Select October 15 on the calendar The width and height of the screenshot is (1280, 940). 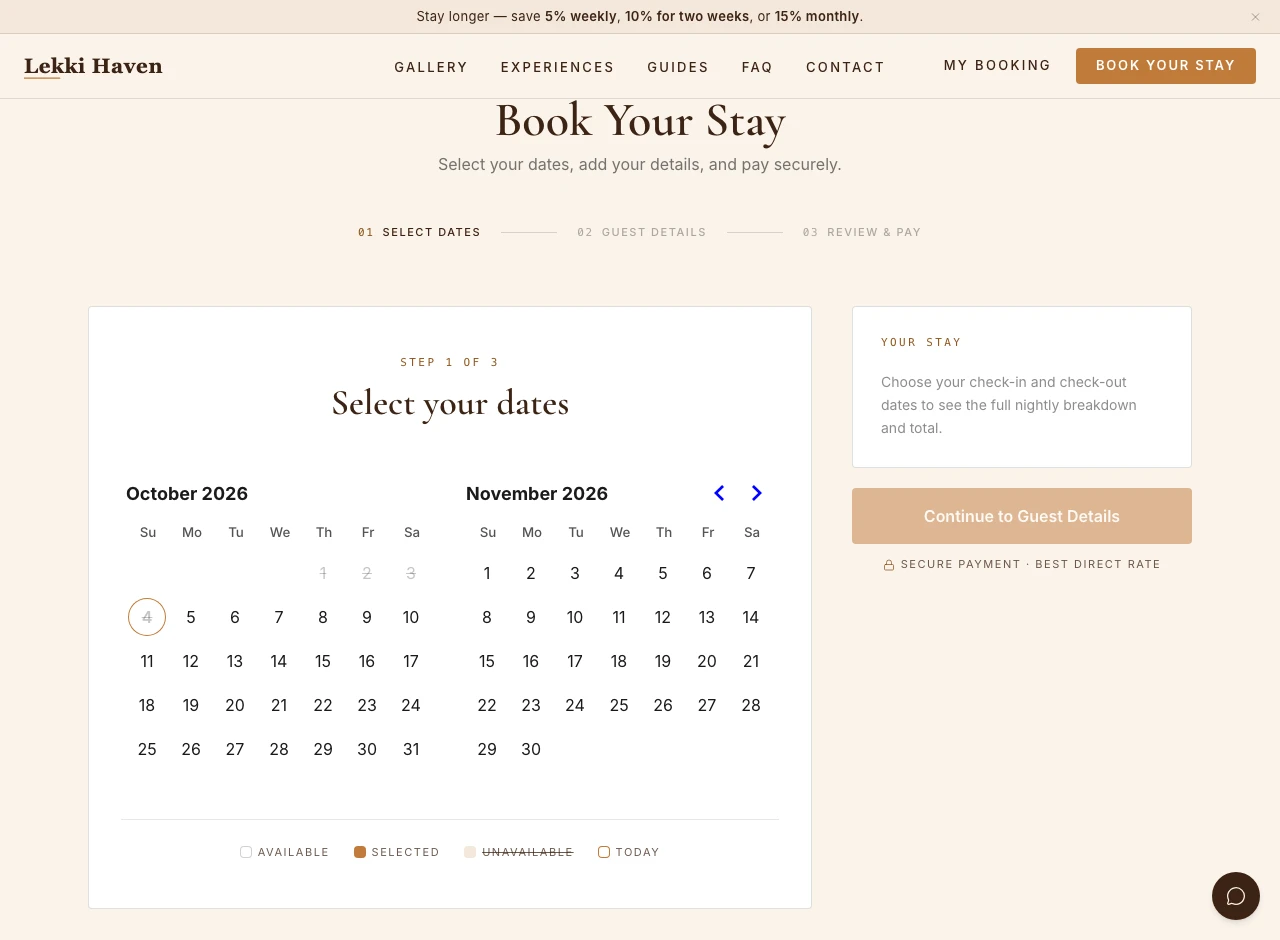click(x=323, y=661)
